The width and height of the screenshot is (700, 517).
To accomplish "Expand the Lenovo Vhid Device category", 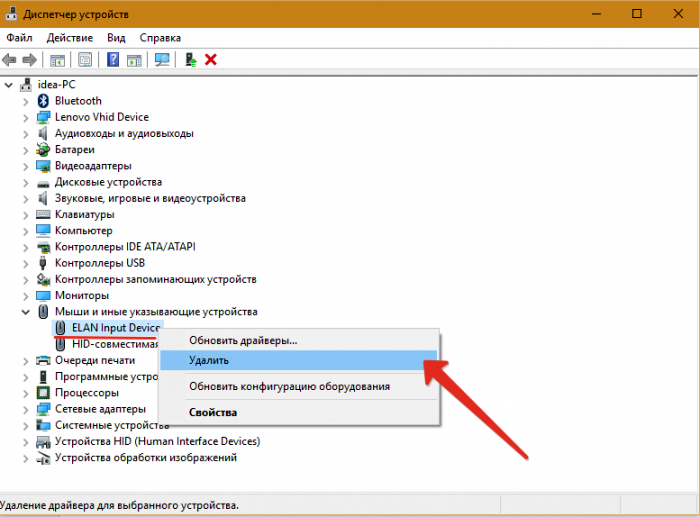I will [x=26, y=118].
